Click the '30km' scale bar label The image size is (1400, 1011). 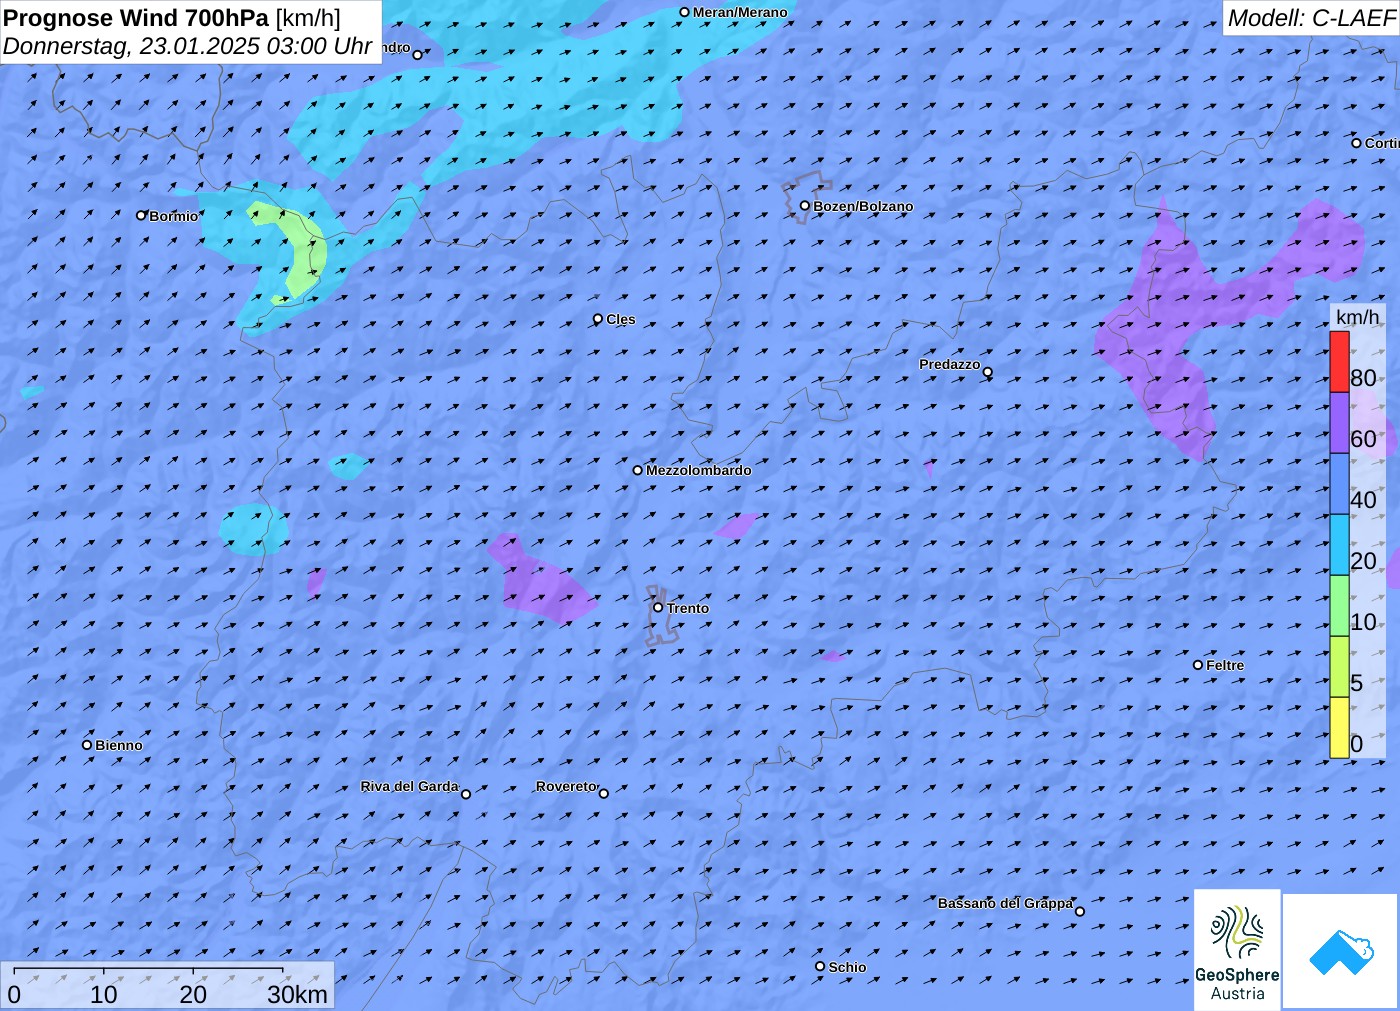click(297, 994)
